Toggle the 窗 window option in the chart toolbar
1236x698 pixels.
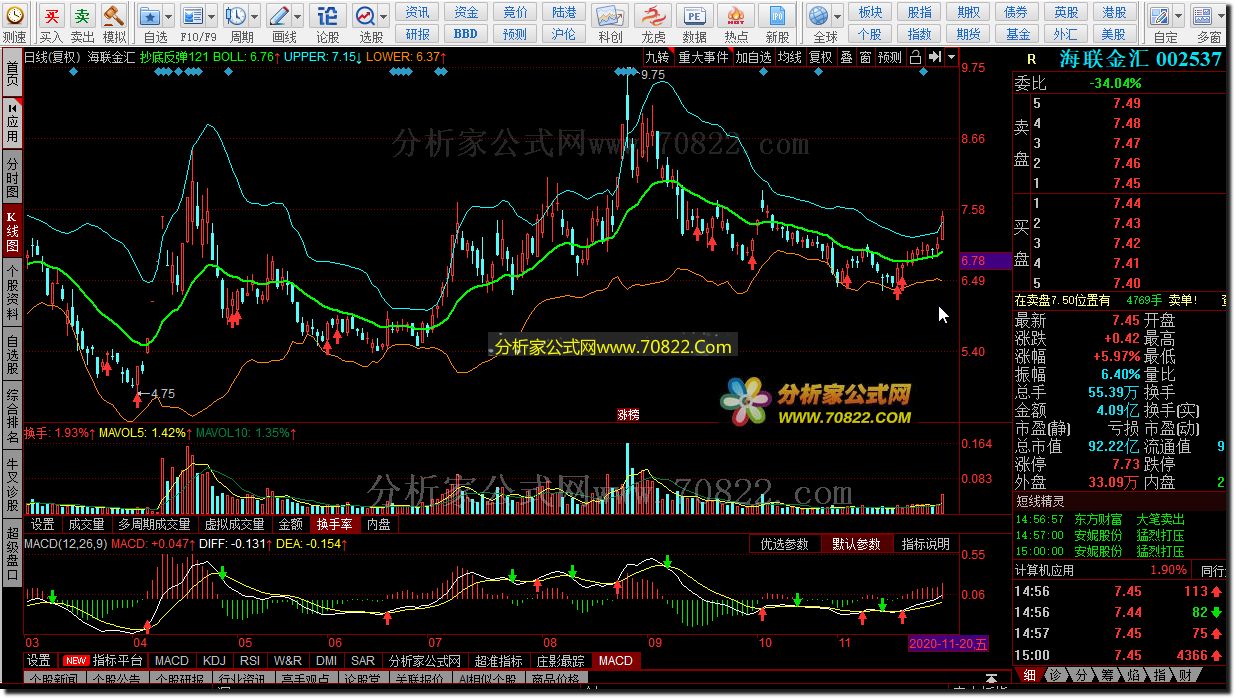865,58
